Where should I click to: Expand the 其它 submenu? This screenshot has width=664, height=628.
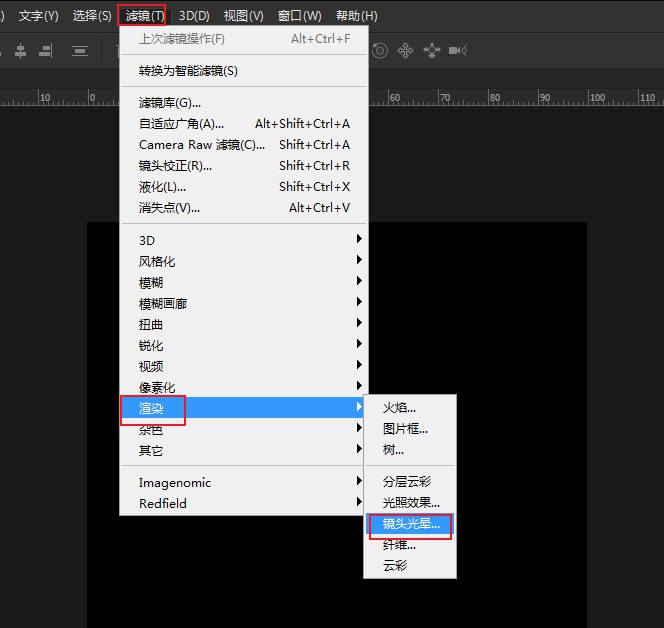point(244,451)
